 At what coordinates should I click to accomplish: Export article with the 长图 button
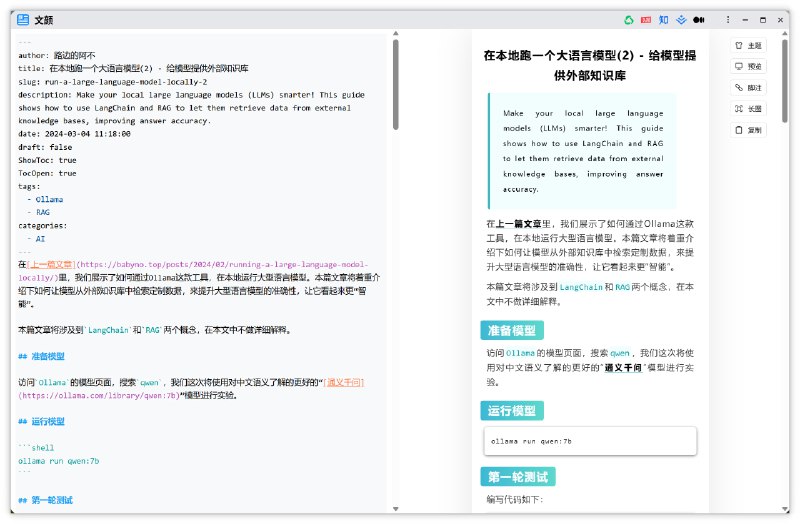pos(748,108)
